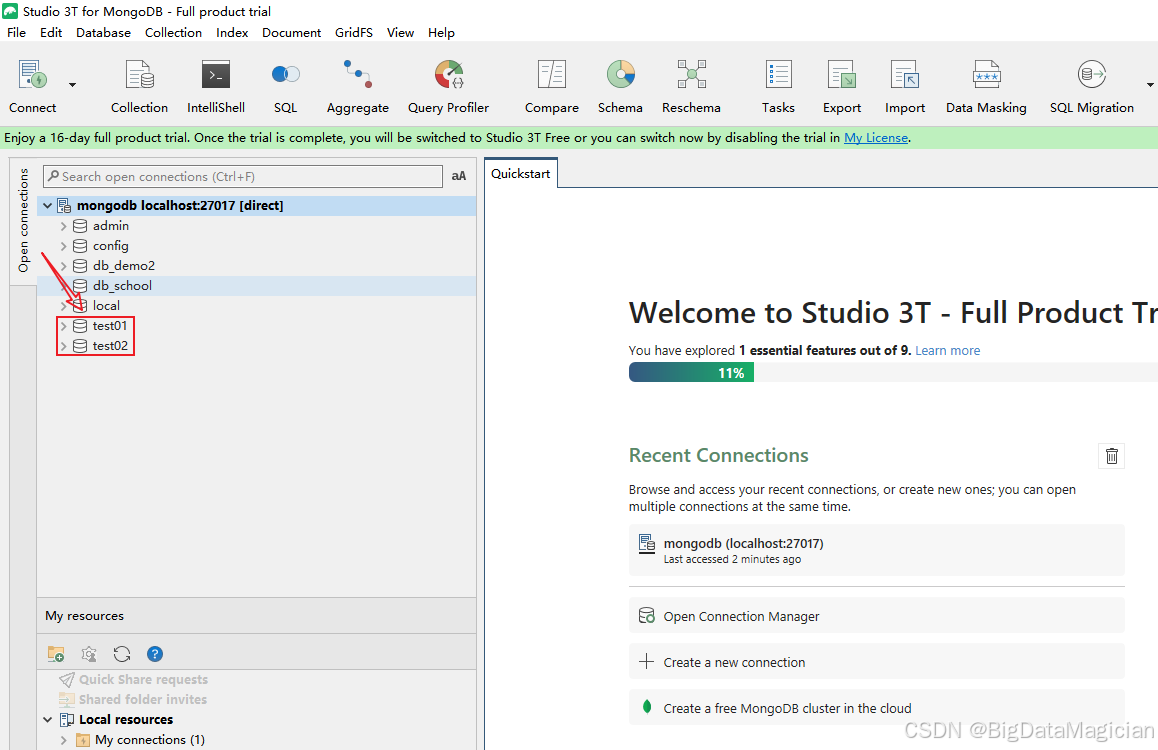Open My resources help question icon
This screenshot has height=750, width=1158.
(x=154, y=654)
